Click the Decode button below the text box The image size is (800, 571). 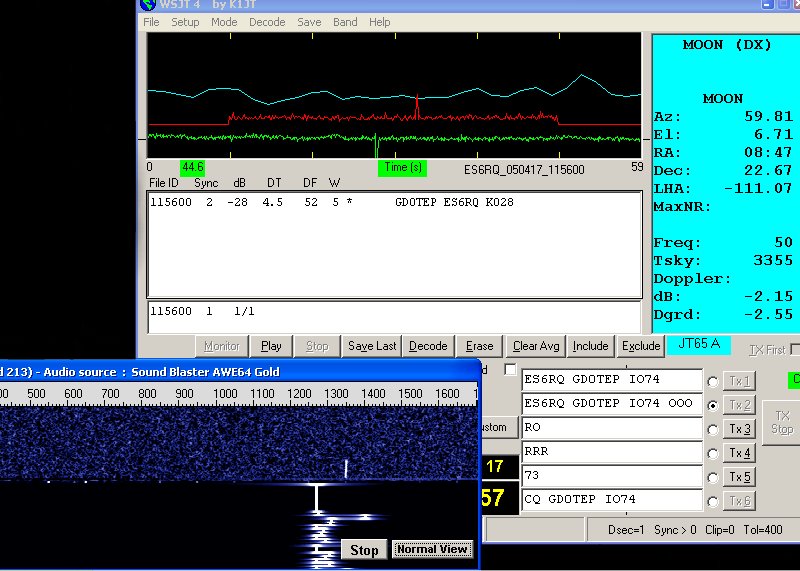(x=428, y=346)
